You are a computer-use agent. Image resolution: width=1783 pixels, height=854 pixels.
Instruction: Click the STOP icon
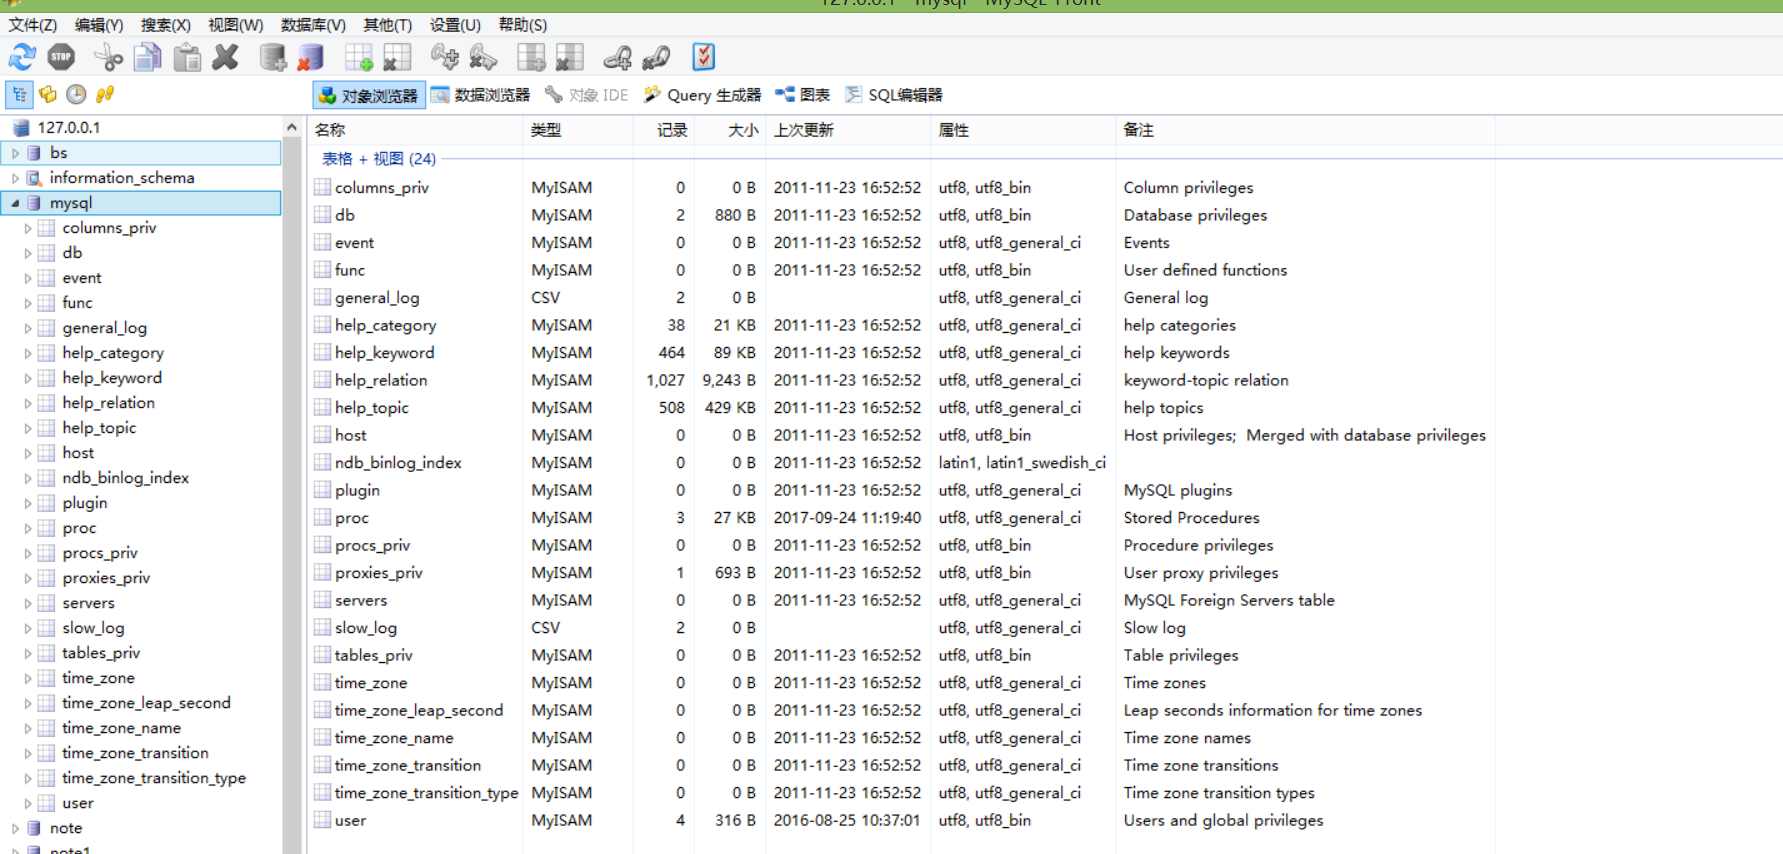click(62, 58)
